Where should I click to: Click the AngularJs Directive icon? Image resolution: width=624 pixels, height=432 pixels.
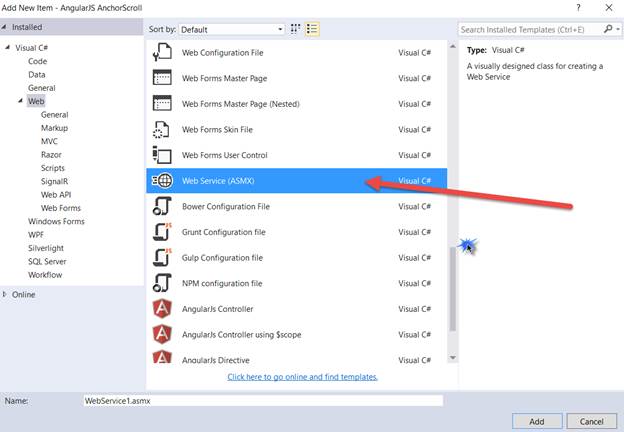162,356
